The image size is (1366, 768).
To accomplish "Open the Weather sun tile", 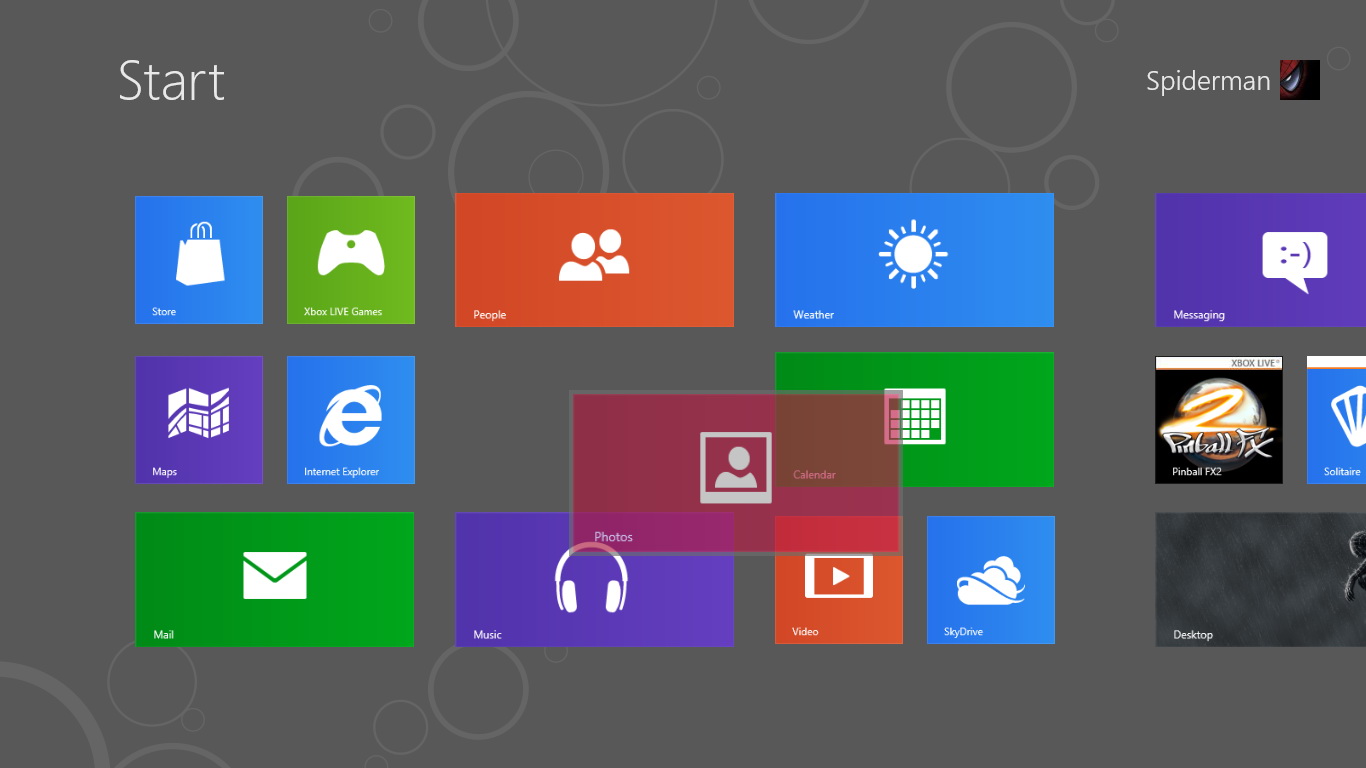I will (914, 260).
